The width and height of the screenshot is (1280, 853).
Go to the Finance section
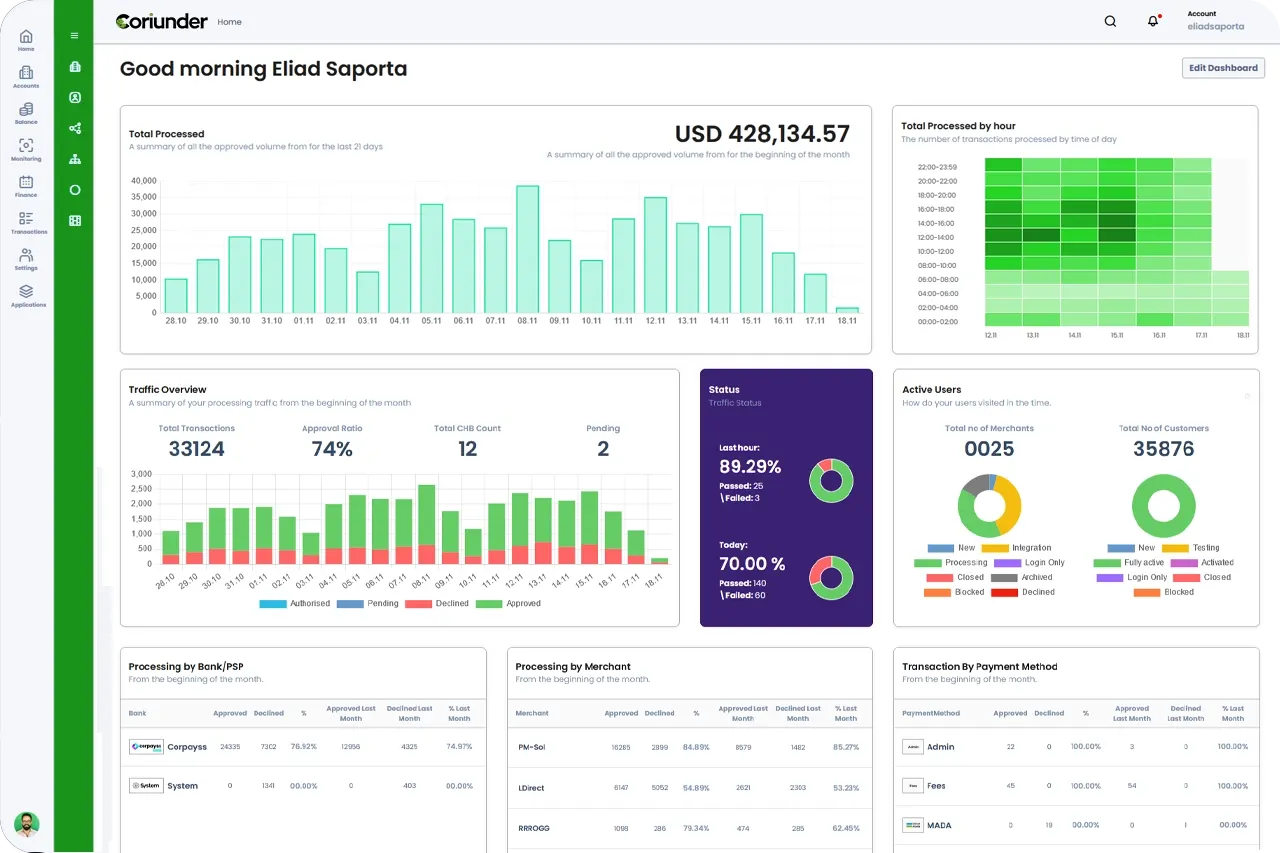(26, 186)
